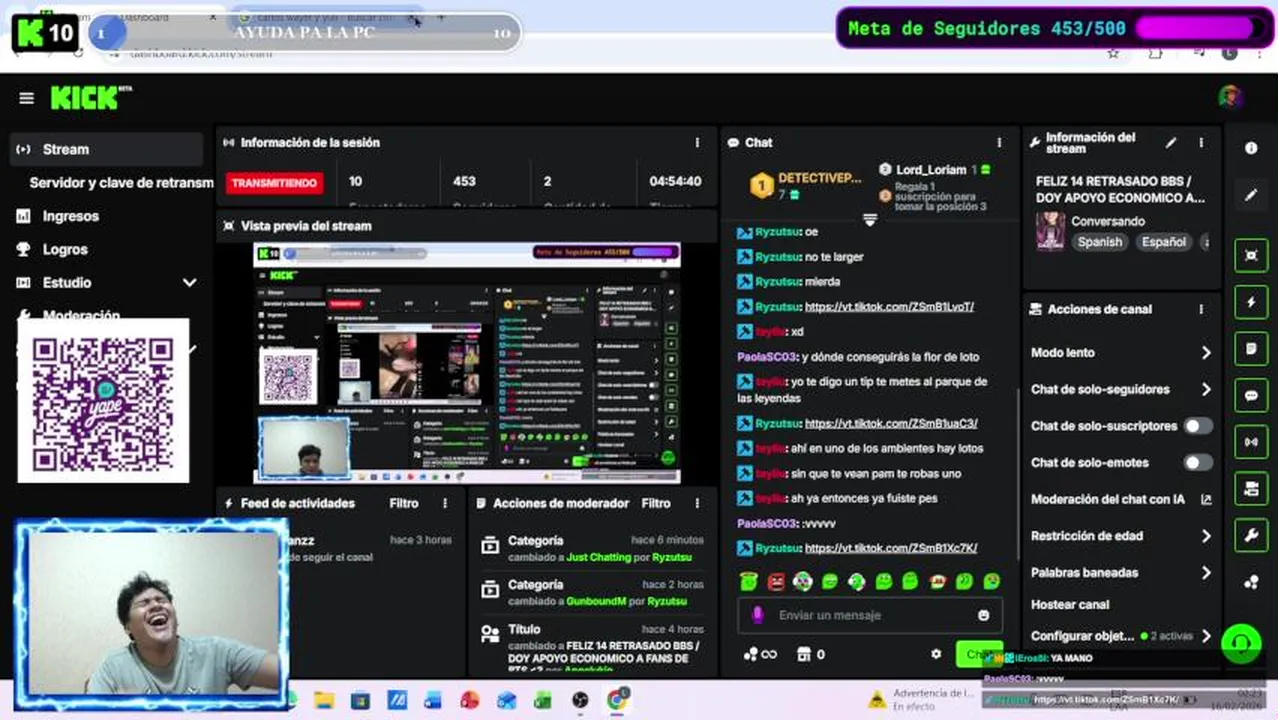Click Chrome icon in taskbar

tap(617, 700)
